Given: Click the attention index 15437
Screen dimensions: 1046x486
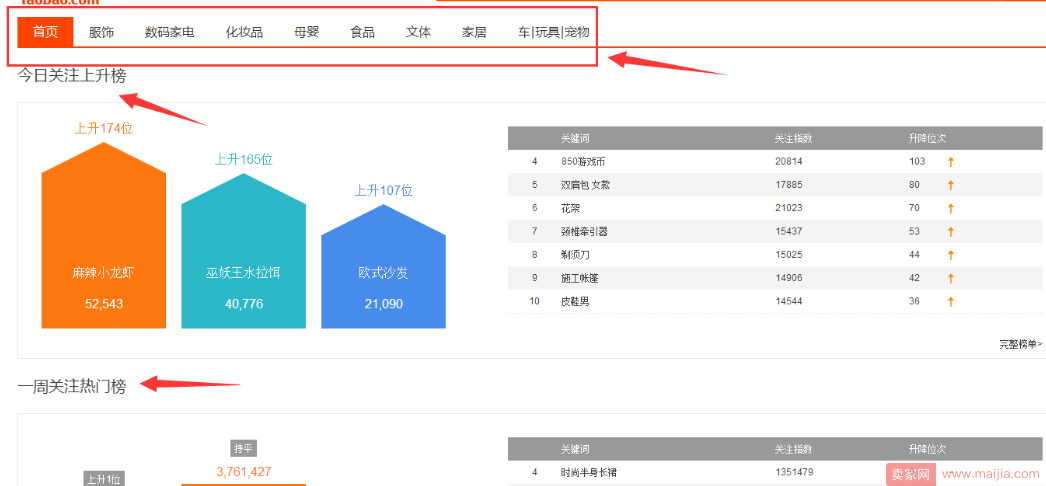Looking at the screenshot, I should (x=789, y=231).
